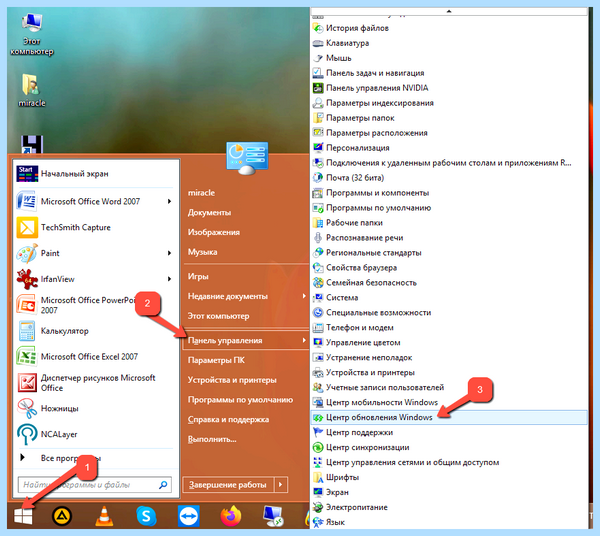Open Мышь control panel item

pos(449,58)
